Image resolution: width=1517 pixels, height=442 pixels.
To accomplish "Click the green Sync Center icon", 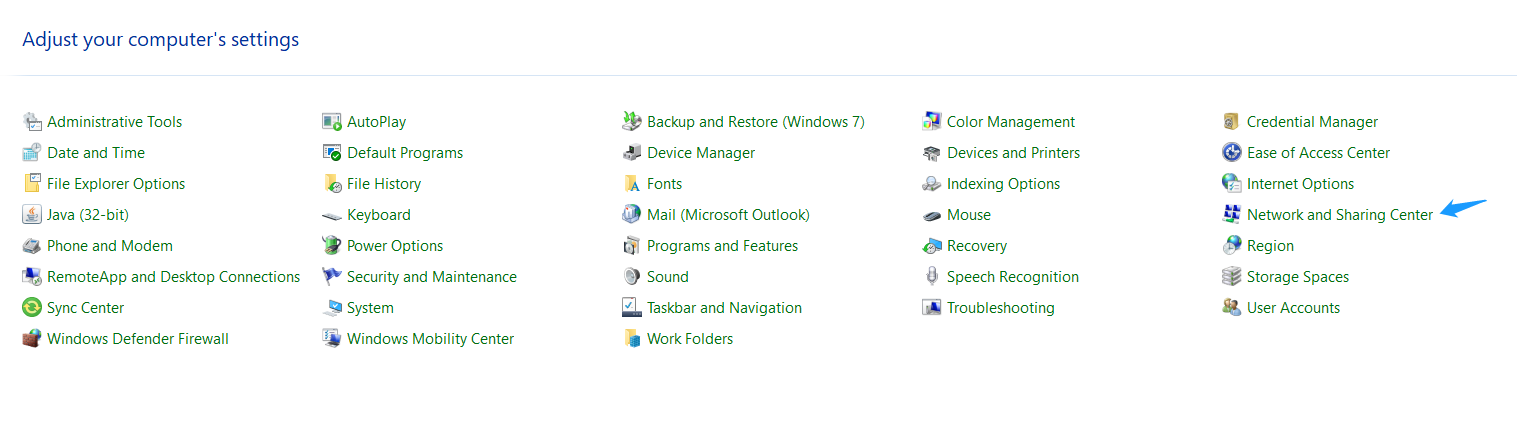I will point(31,308).
